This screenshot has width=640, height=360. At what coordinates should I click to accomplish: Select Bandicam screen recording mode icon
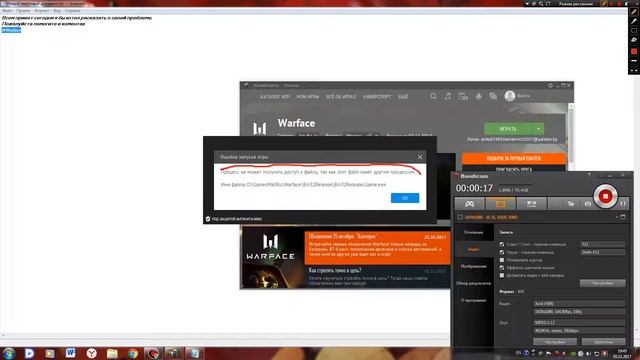click(x=500, y=204)
